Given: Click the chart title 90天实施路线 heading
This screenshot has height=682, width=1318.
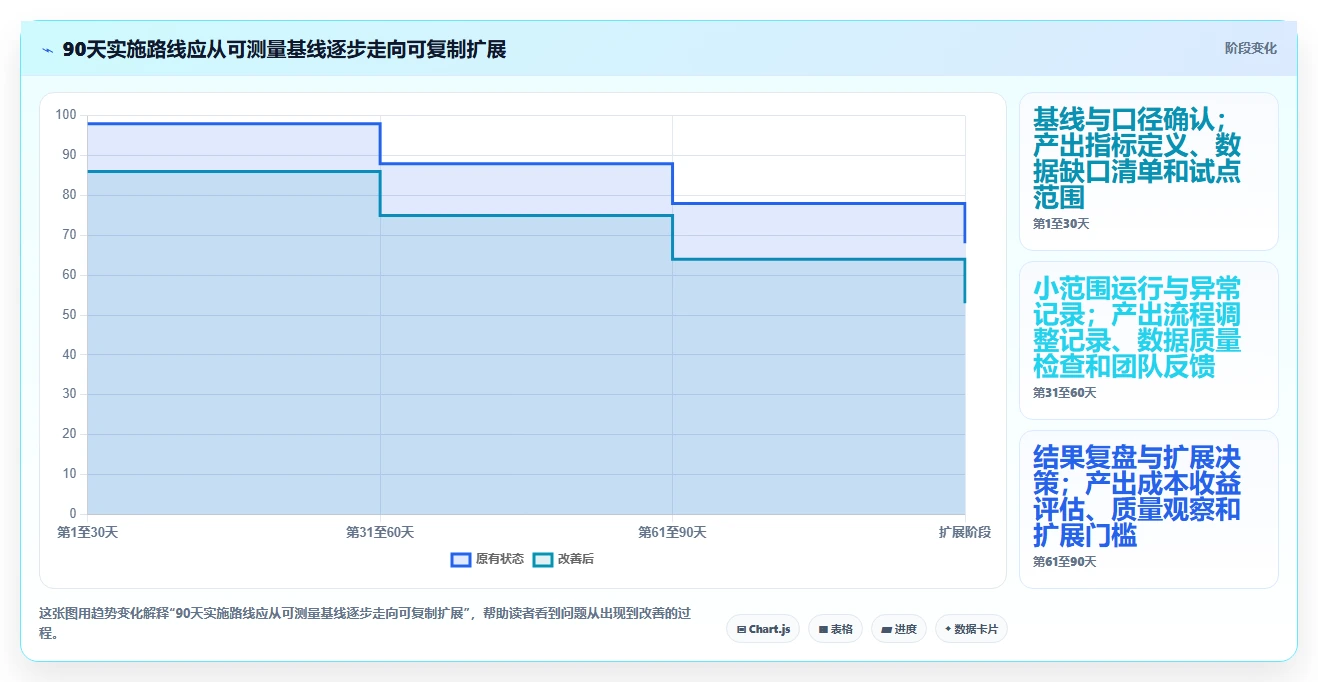Looking at the screenshot, I should 284,50.
